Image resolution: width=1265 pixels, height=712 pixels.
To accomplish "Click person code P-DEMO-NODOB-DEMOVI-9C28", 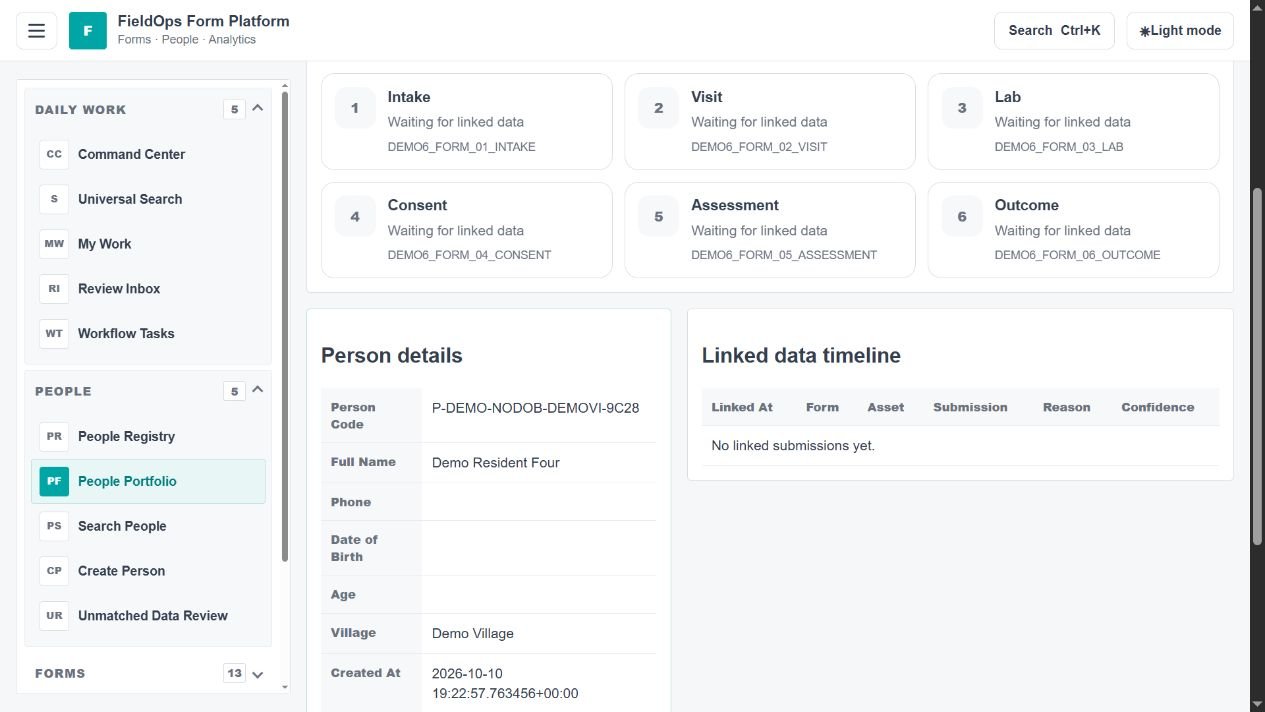I will (x=535, y=408).
